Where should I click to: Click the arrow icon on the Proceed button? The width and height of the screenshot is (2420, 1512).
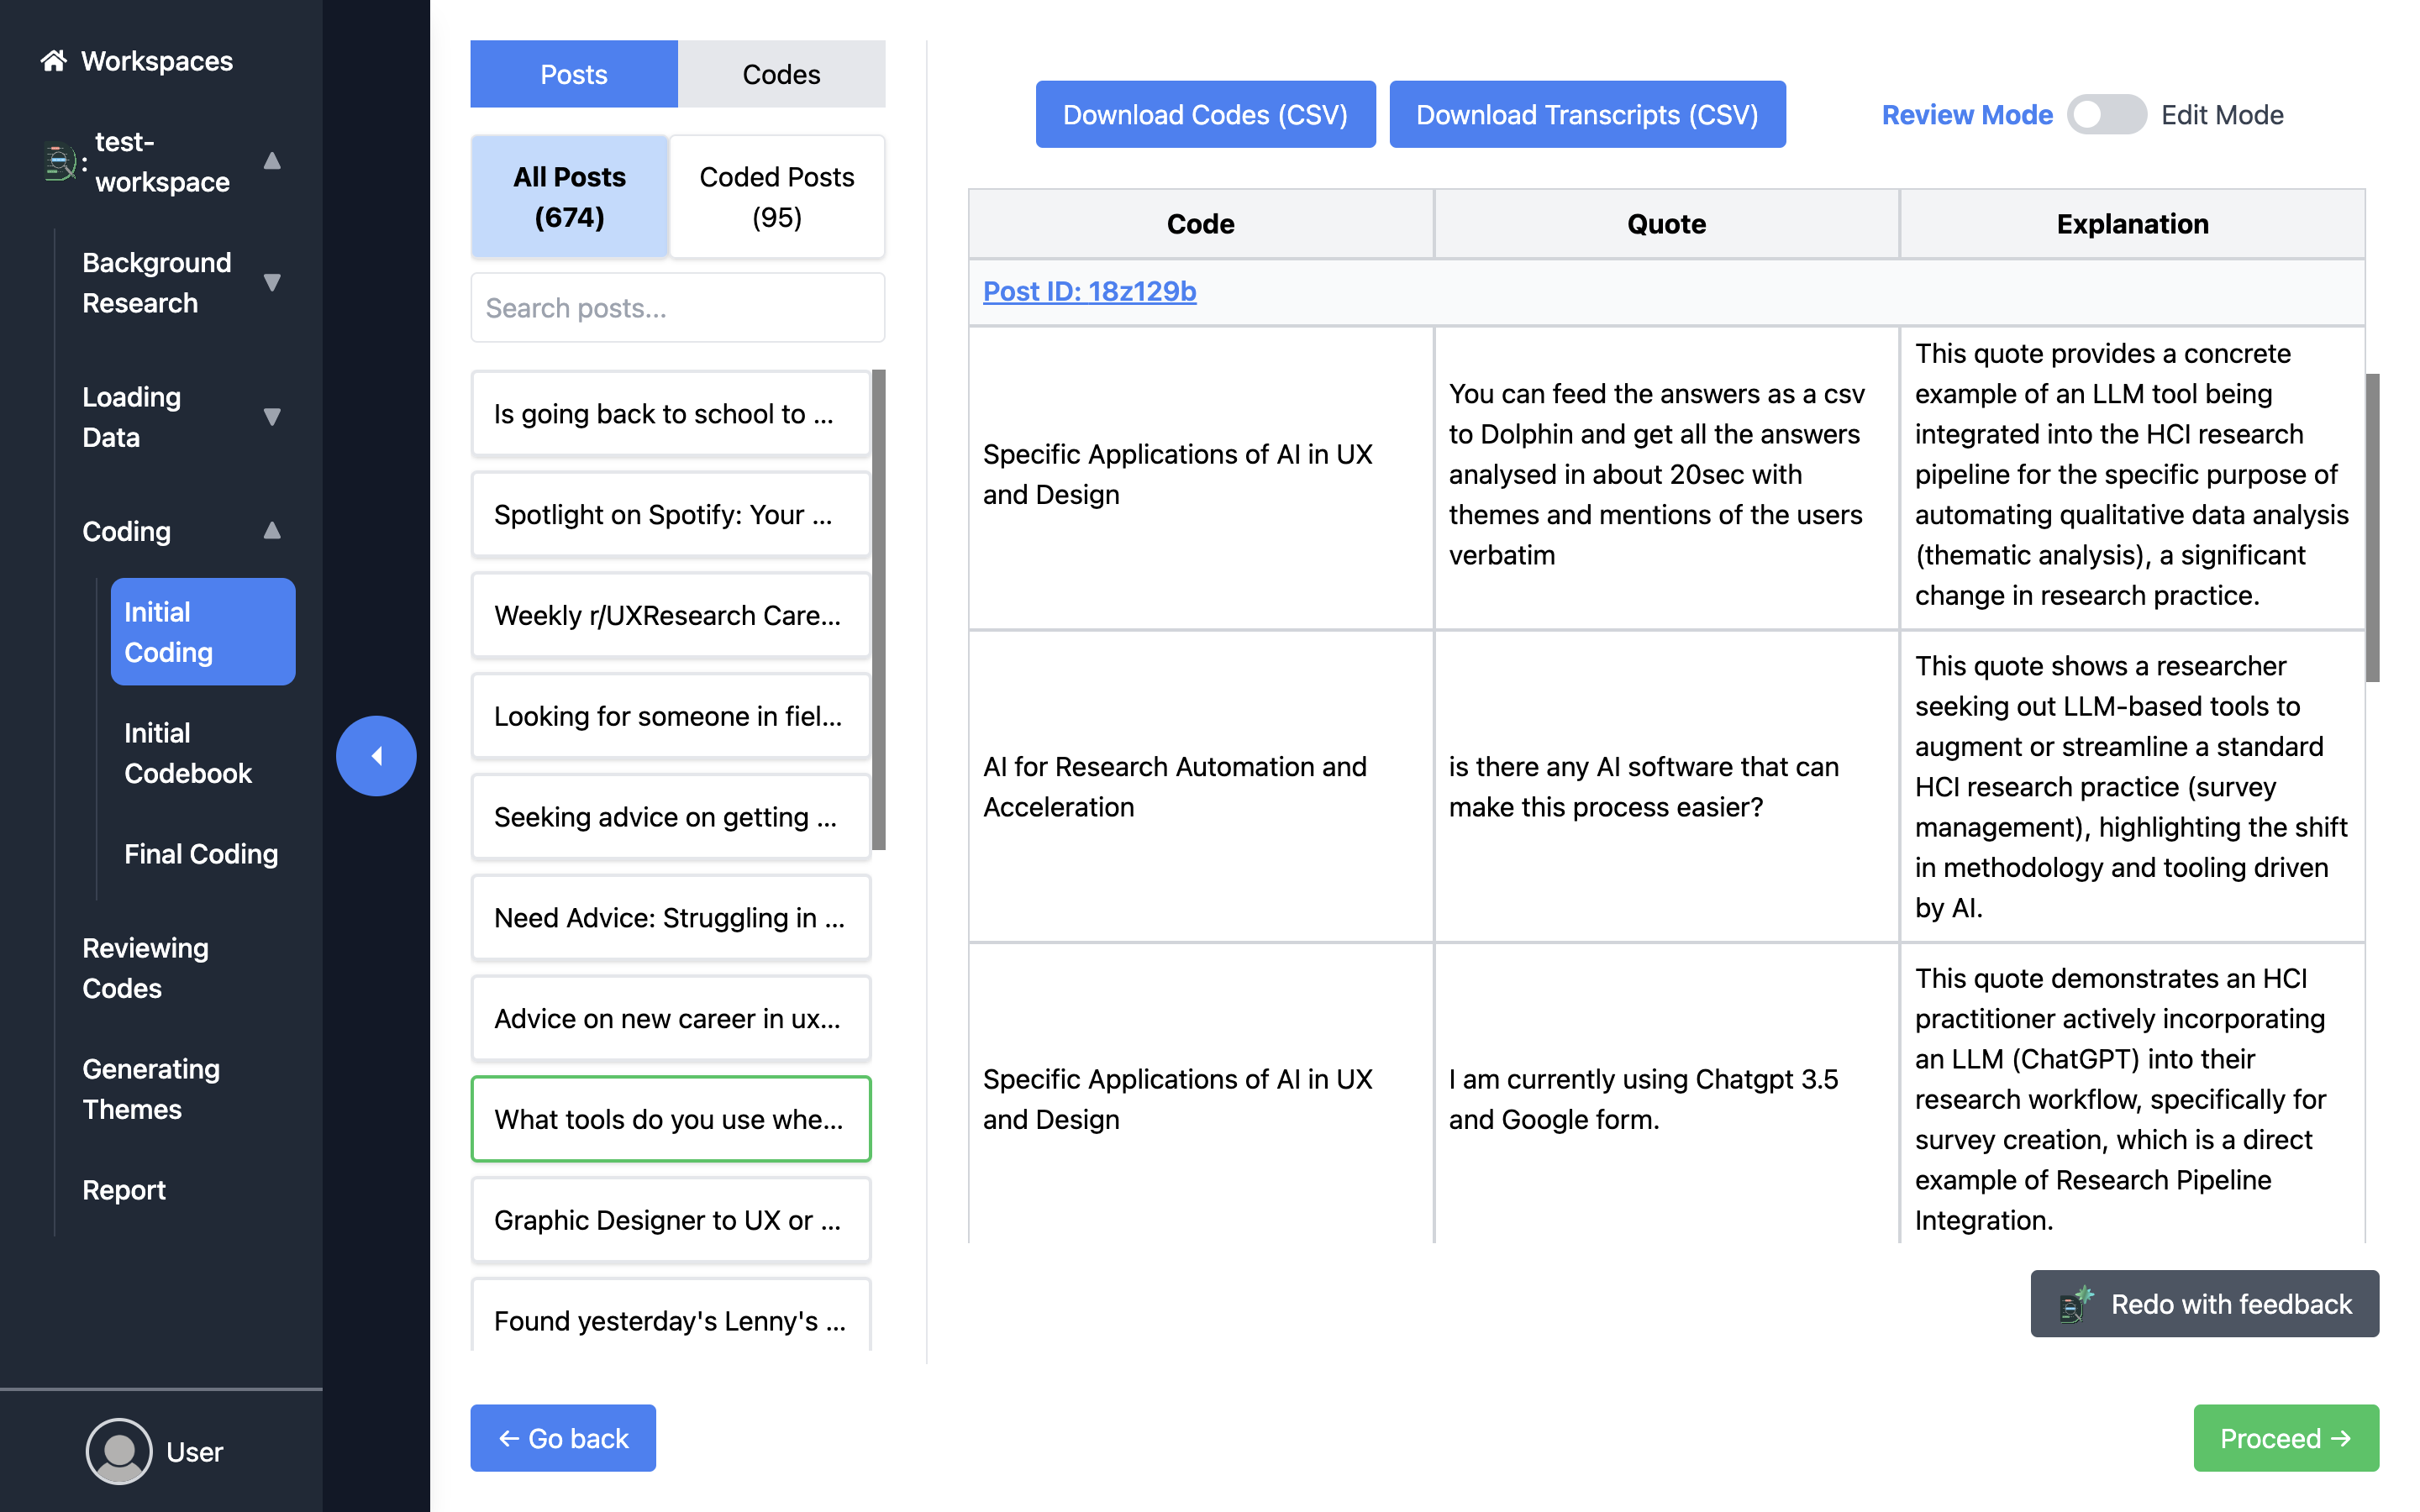click(x=2341, y=1438)
